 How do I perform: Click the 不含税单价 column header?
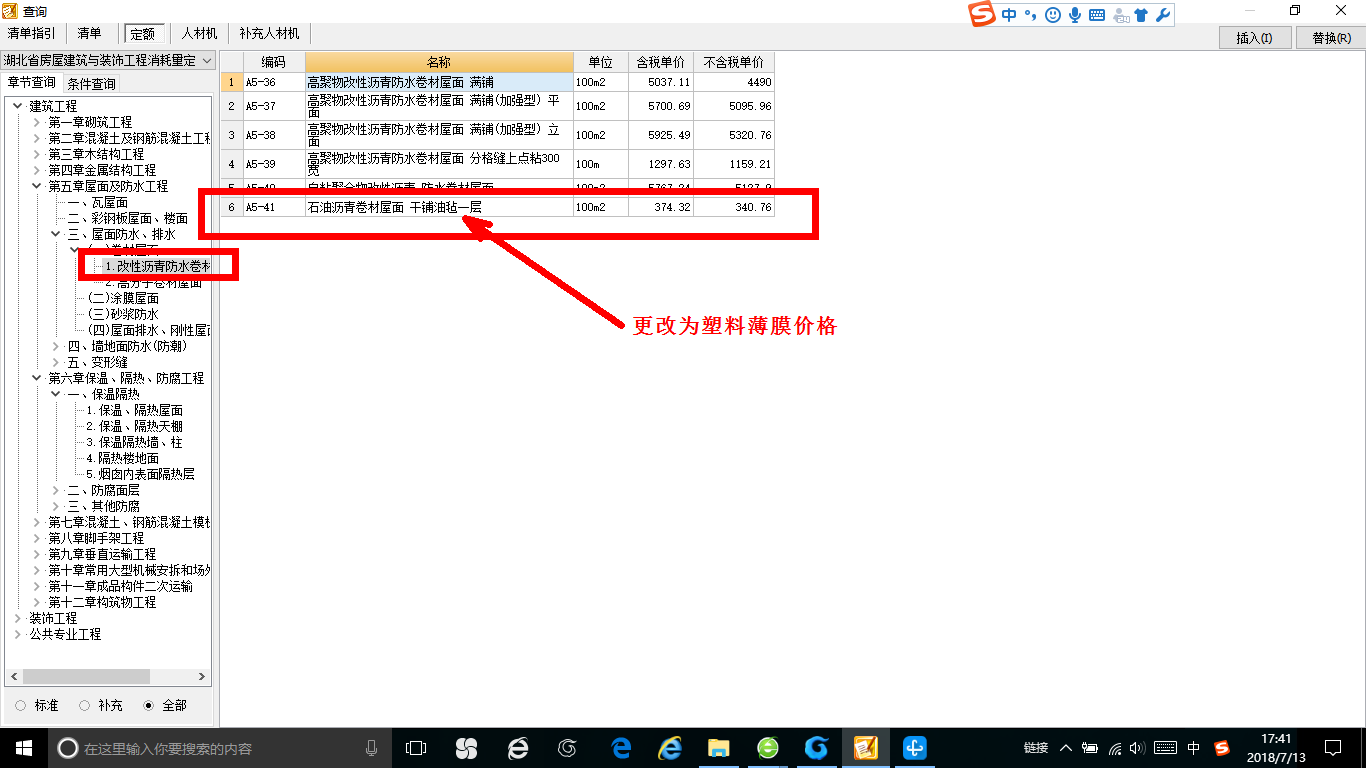733,62
